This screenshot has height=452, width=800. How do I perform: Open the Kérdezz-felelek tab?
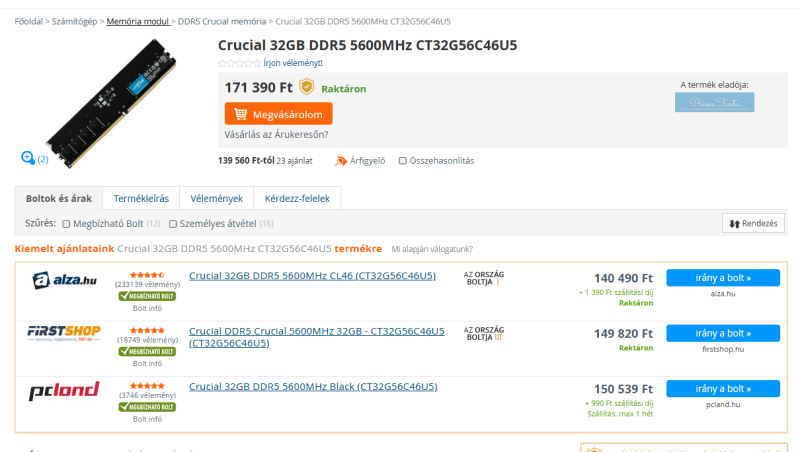coord(297,198)
